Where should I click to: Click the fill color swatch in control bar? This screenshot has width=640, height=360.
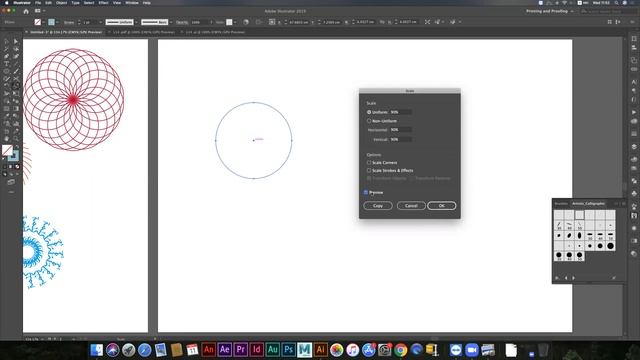click(x=38, y=22)
